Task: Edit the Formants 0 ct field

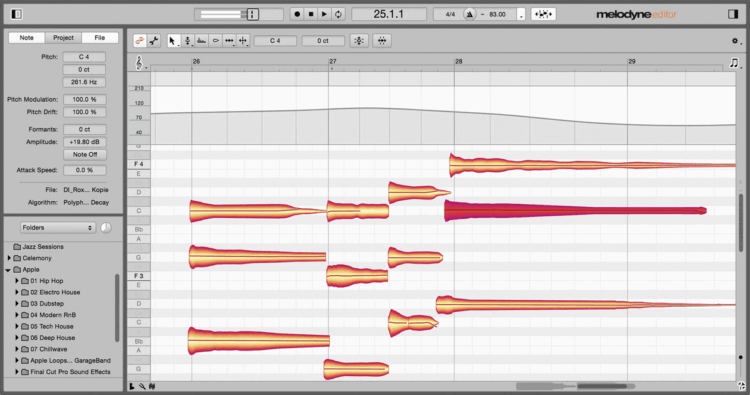Action: pos(84,129)
